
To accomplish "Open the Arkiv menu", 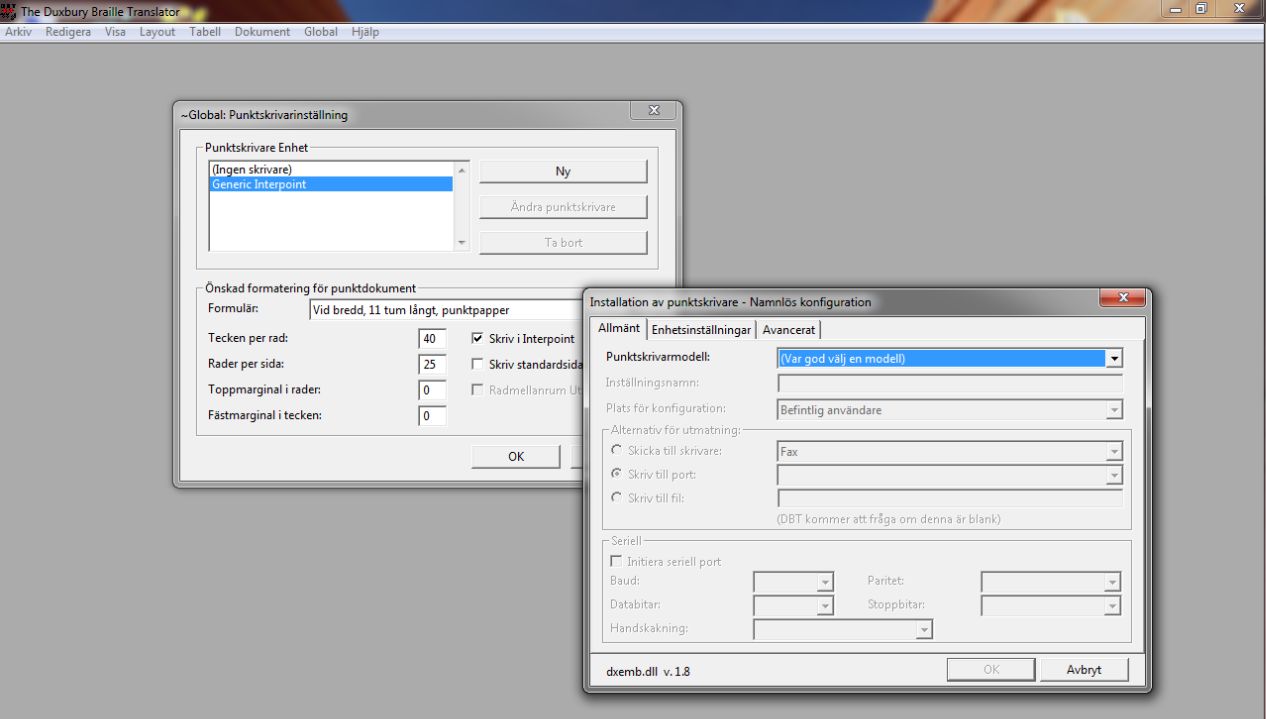I will coord(18,32).
